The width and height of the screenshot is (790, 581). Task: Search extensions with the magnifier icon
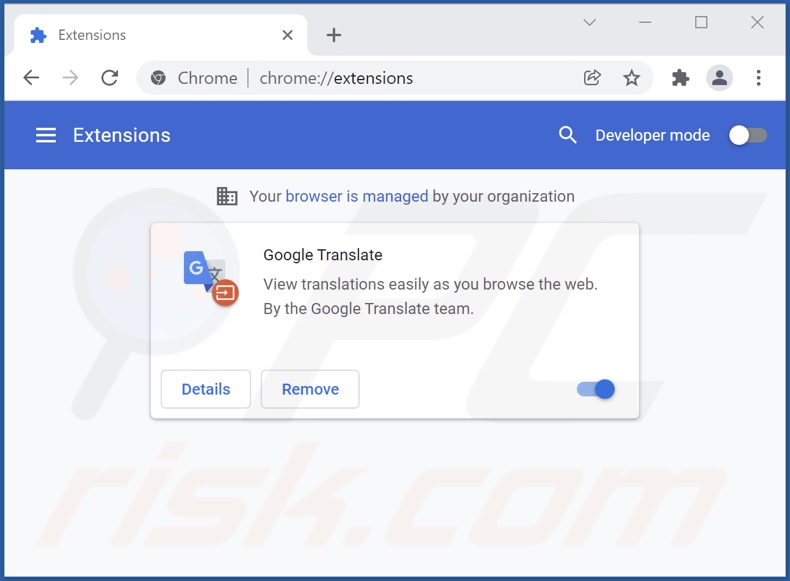click(567, 135)
